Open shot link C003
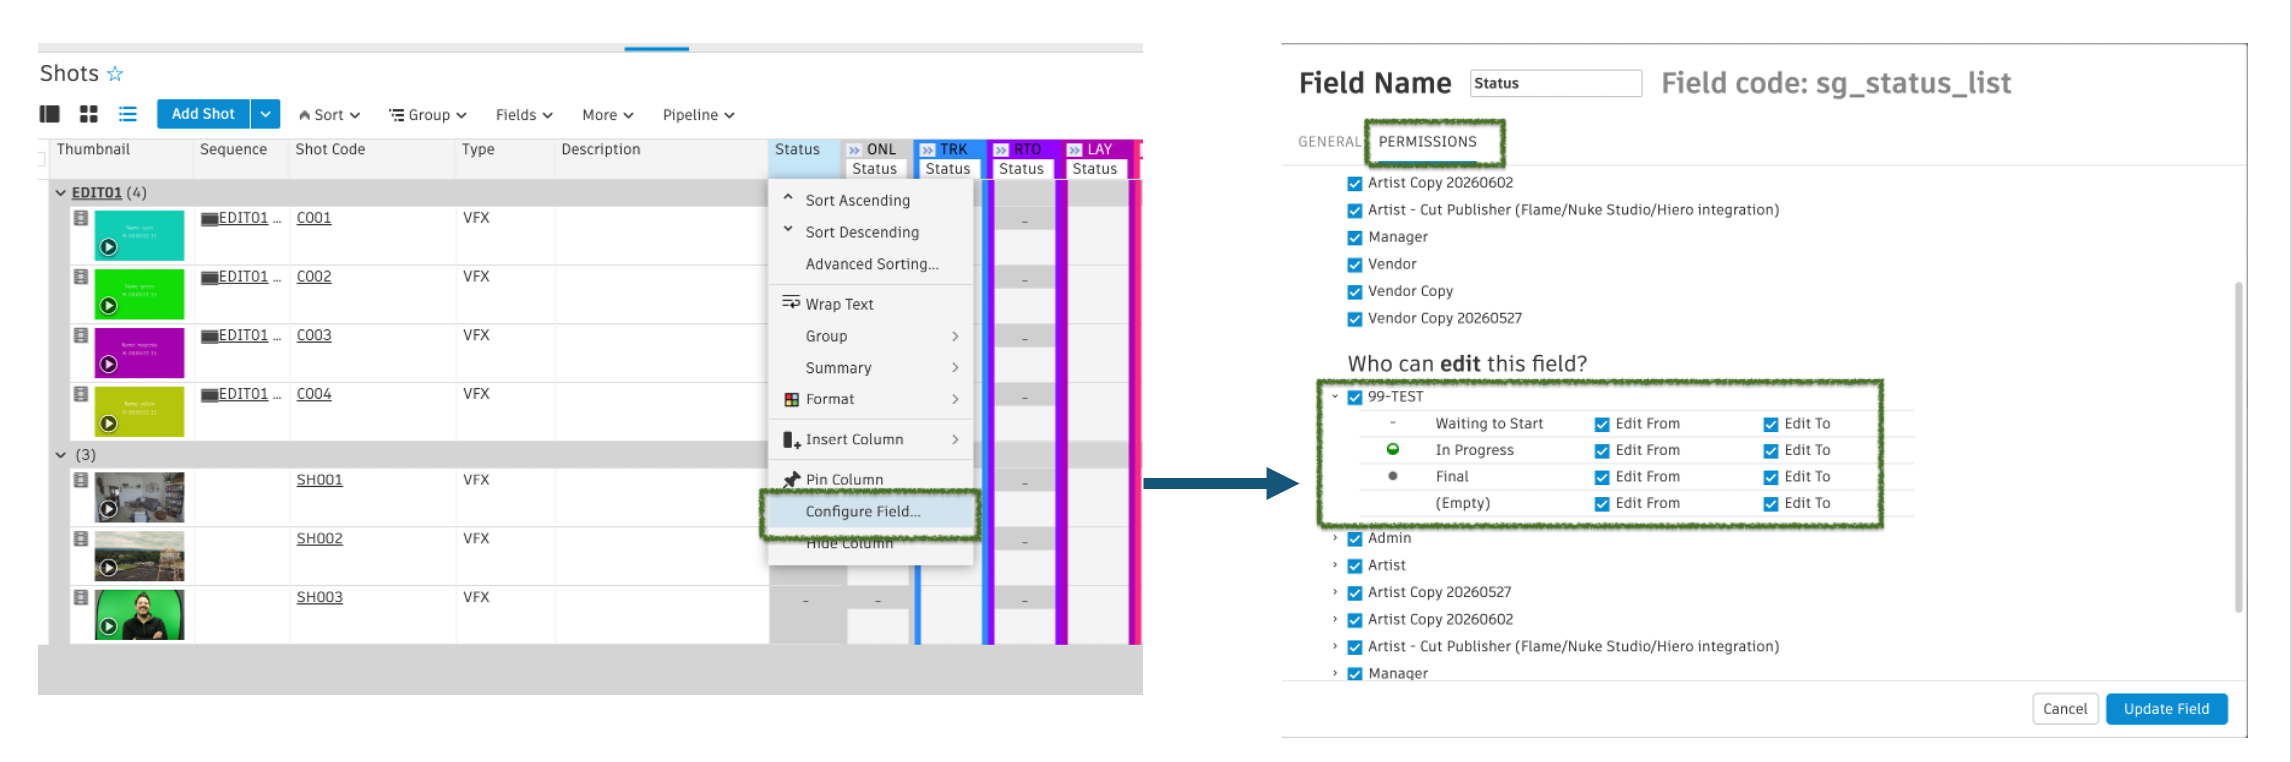 (x=314, y=335)
